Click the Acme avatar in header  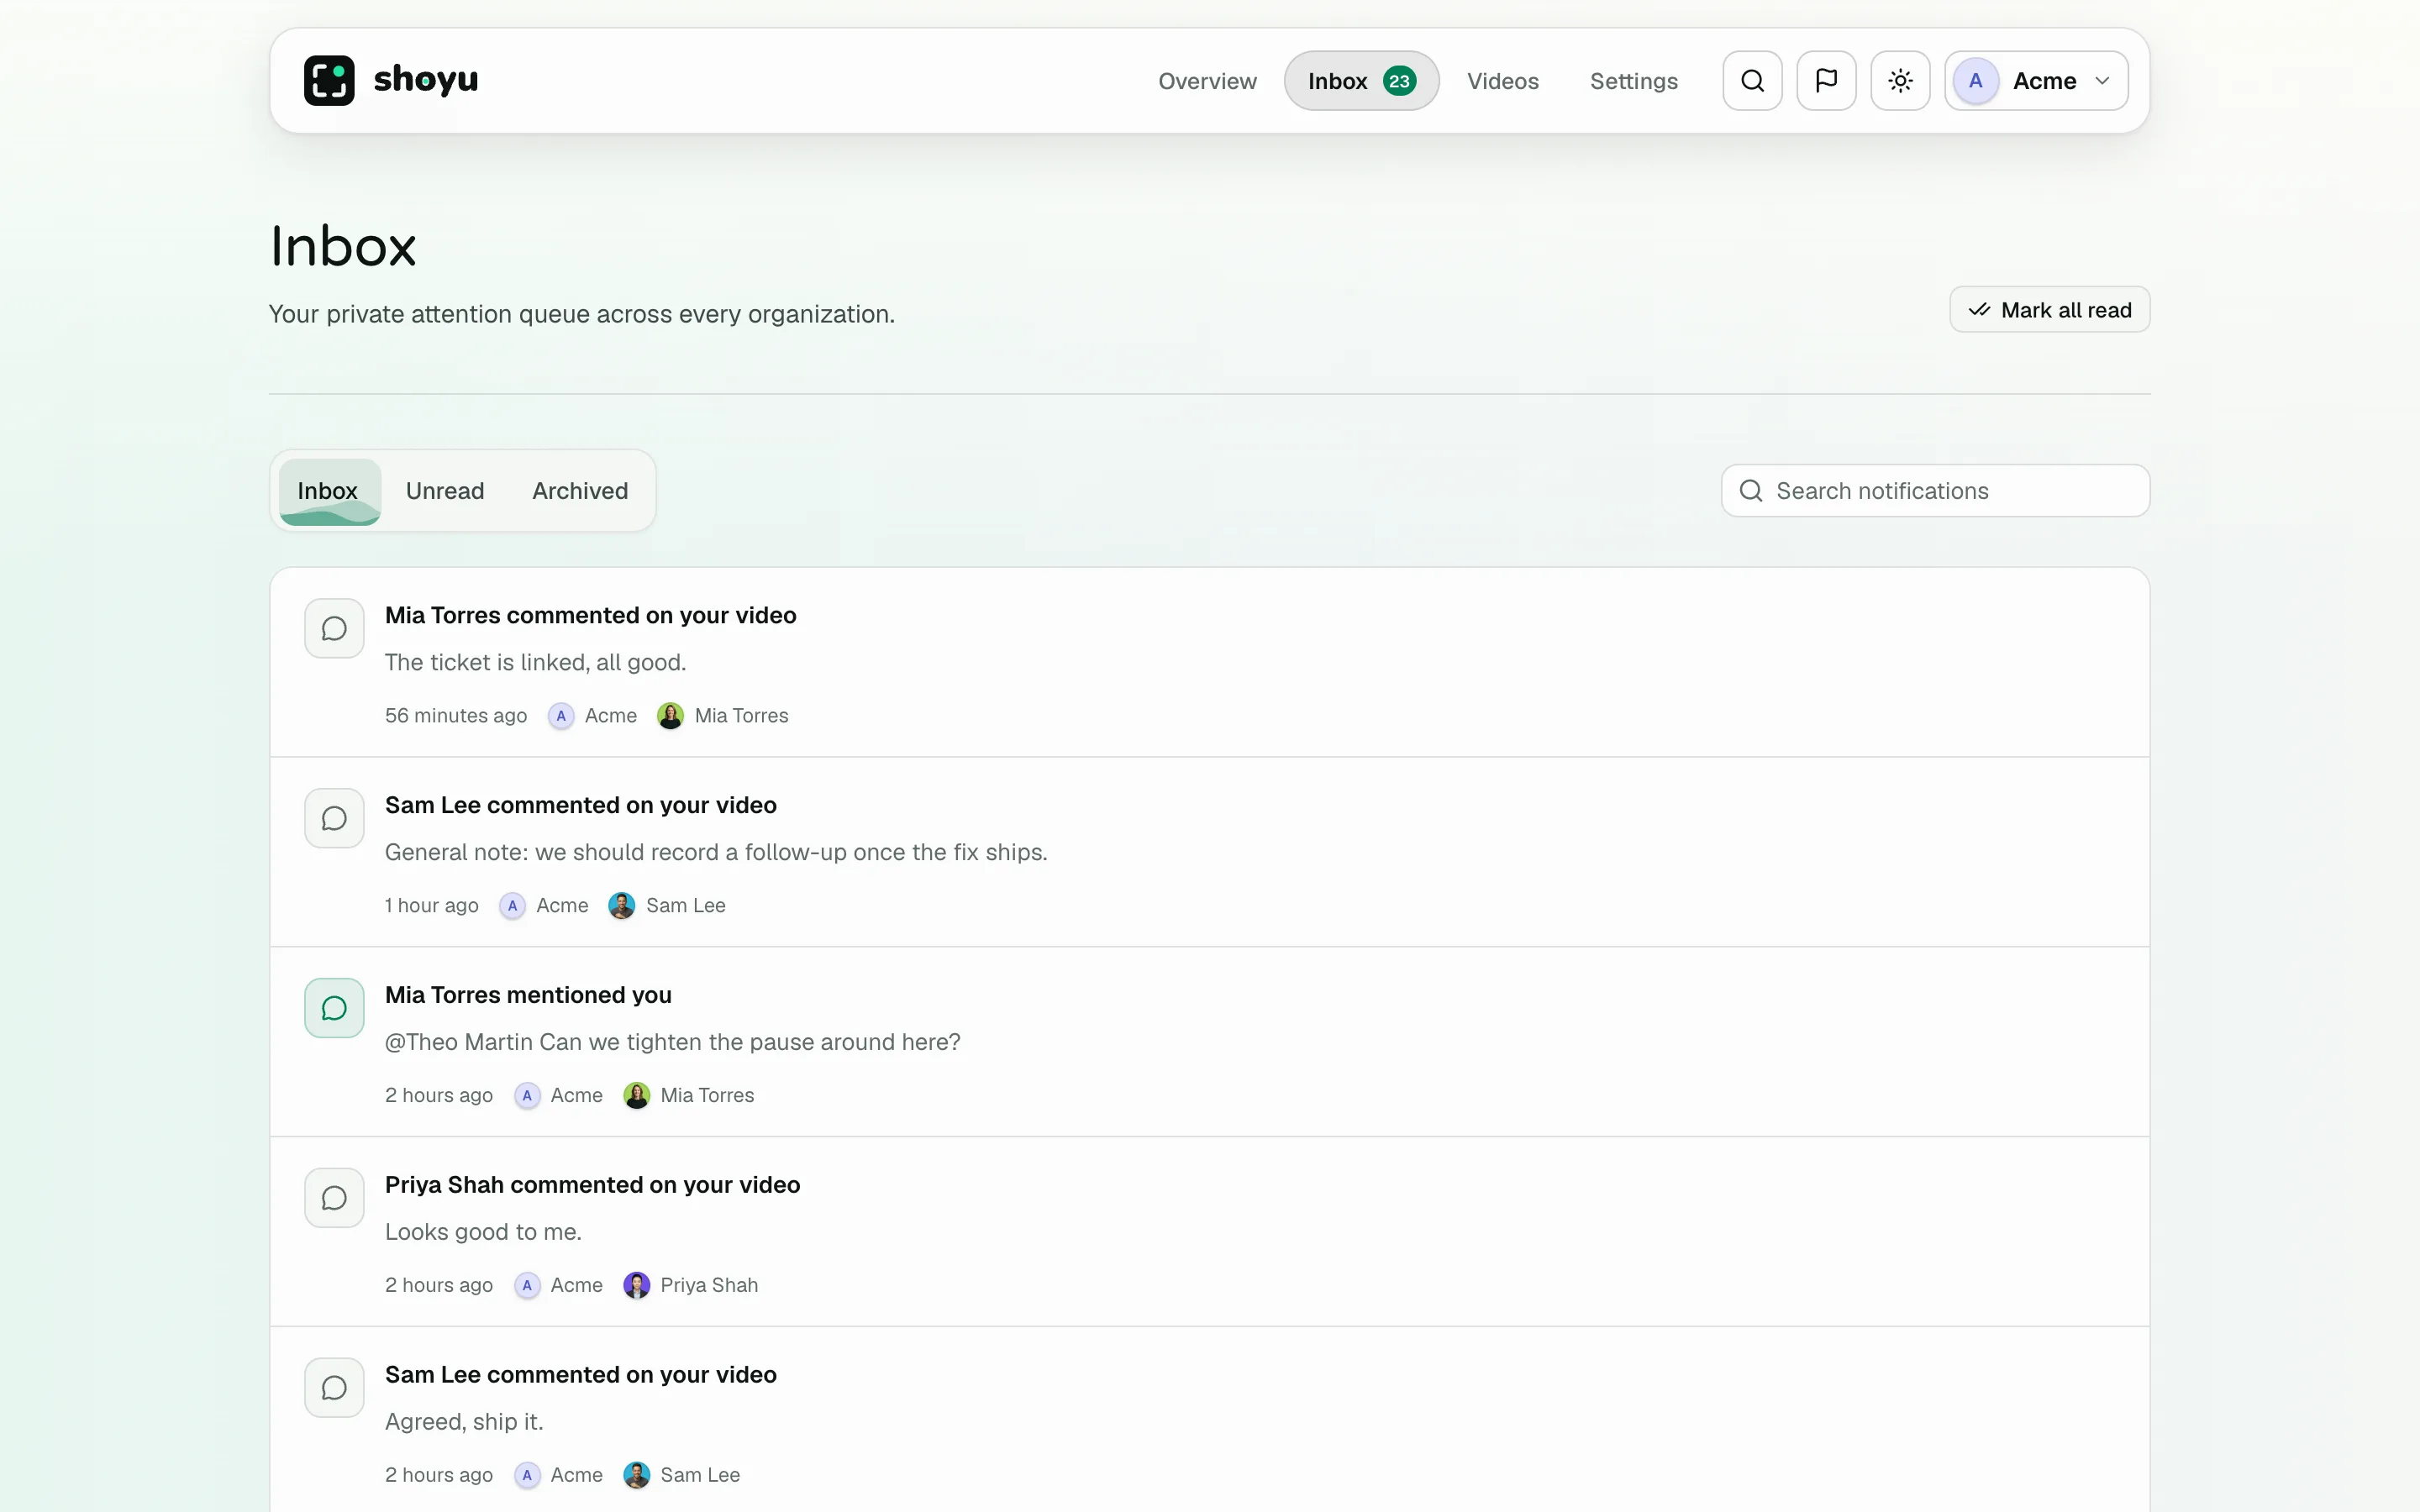click(x=1975, y=81)
